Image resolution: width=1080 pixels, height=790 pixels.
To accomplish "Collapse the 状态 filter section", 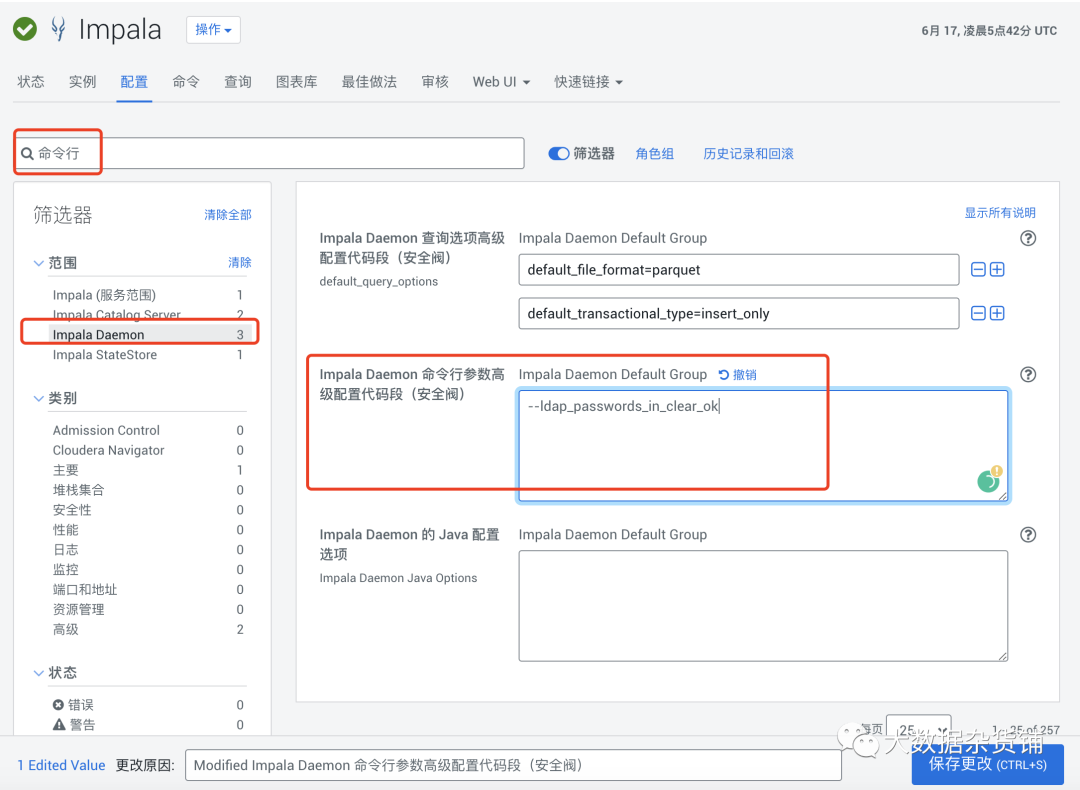I will 39,673.
